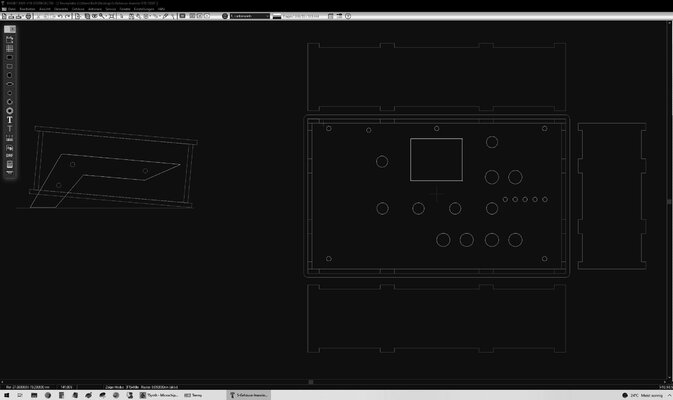The height and width of the screenshot is (400, 673).
Task: Open the Hilfe menu
Action: [161, 9]
